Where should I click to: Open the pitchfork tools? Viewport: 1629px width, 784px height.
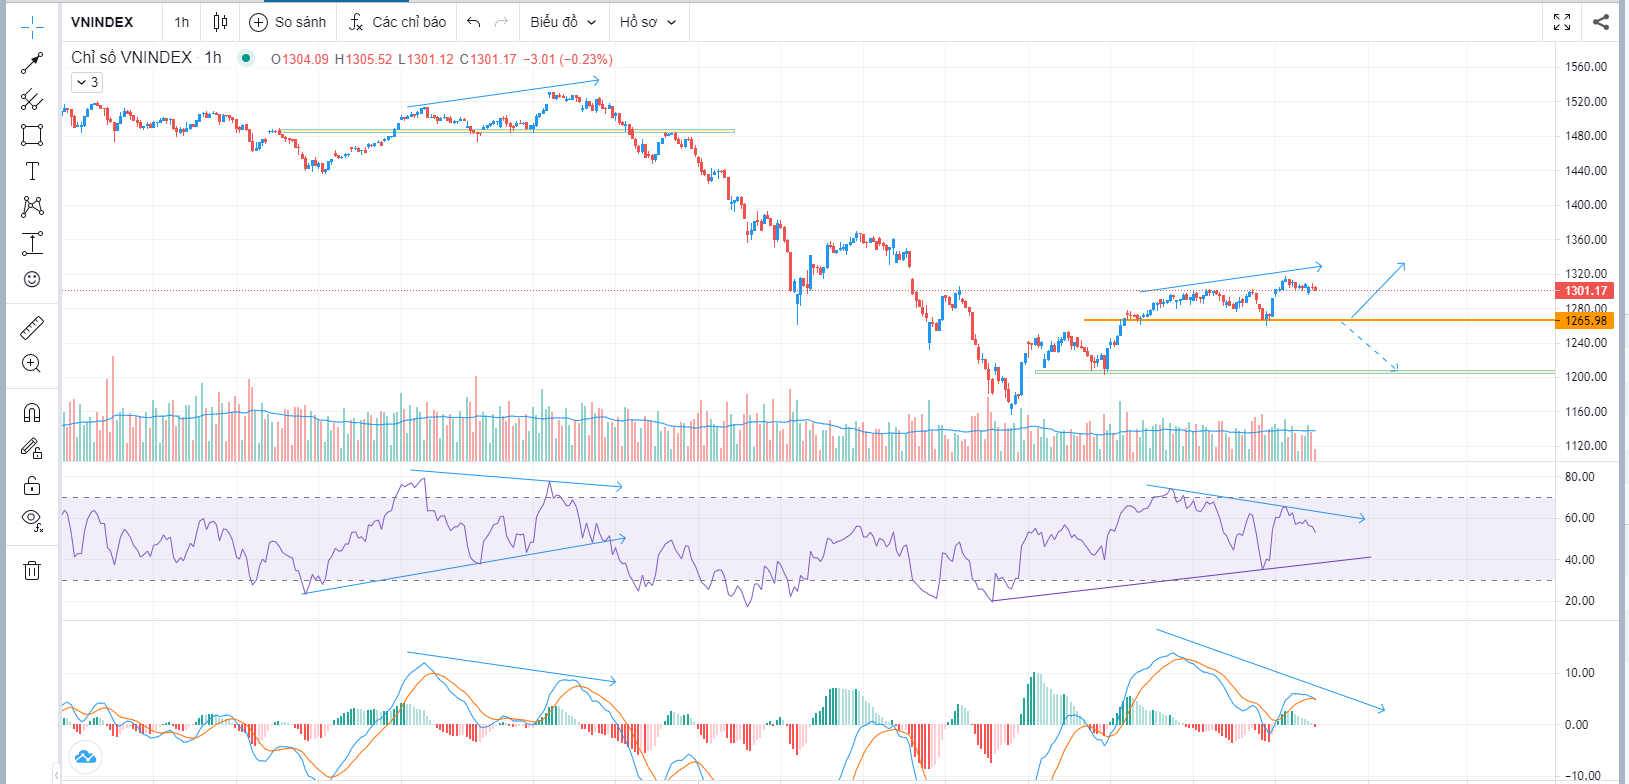(x=32, y=99)
